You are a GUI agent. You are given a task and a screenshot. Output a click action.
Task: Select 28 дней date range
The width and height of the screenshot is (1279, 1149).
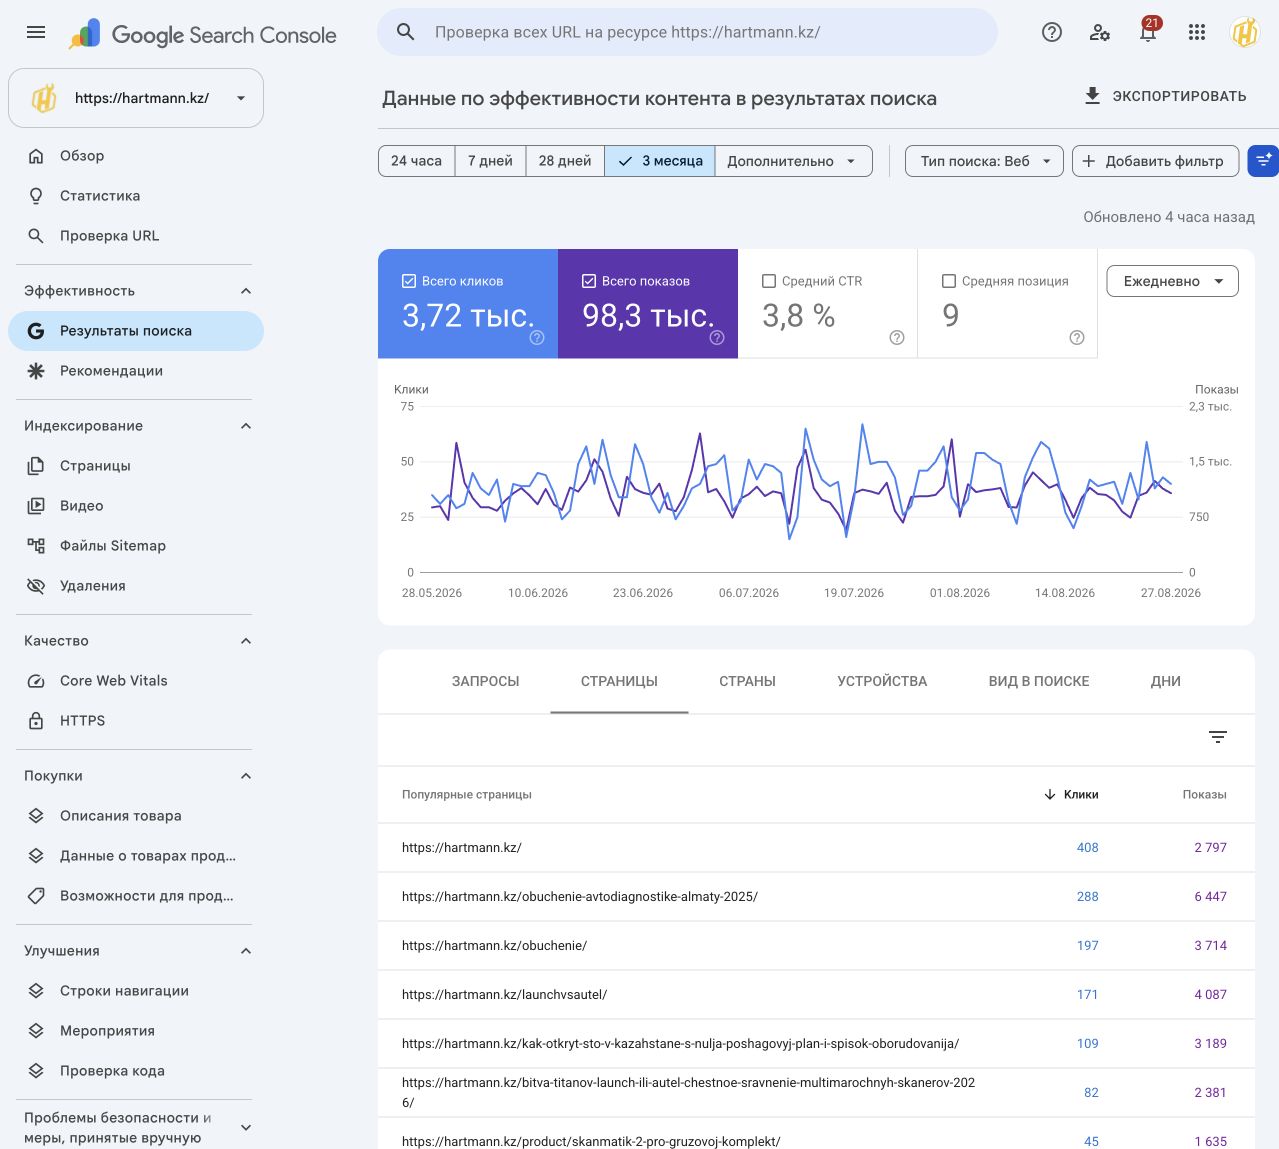tap(565, 161)
